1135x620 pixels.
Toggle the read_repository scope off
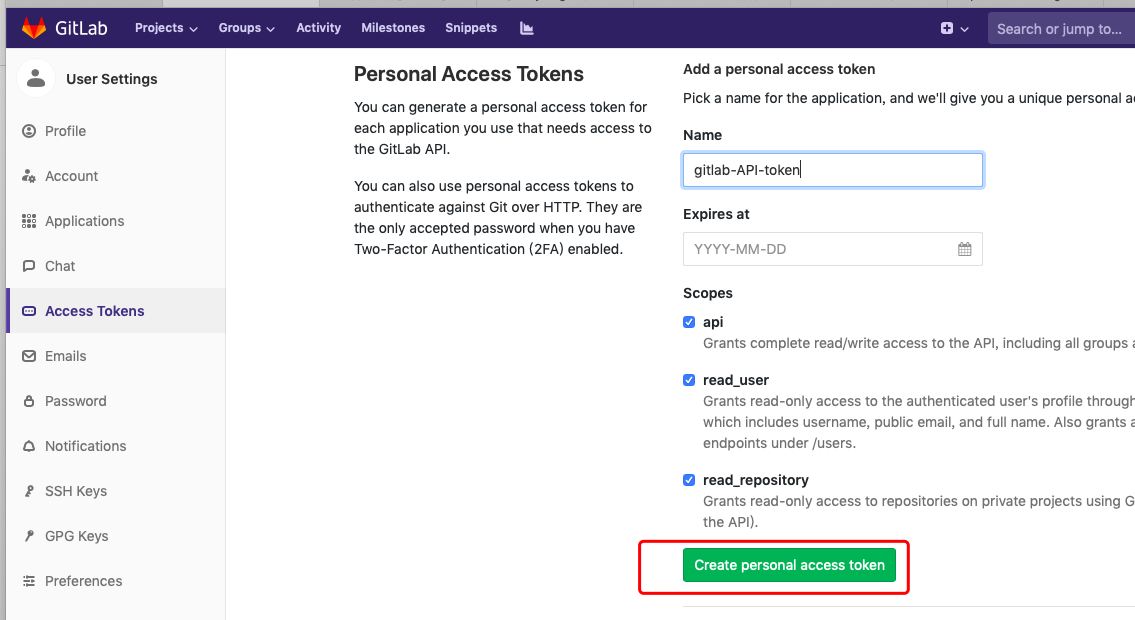pos(689,480)
